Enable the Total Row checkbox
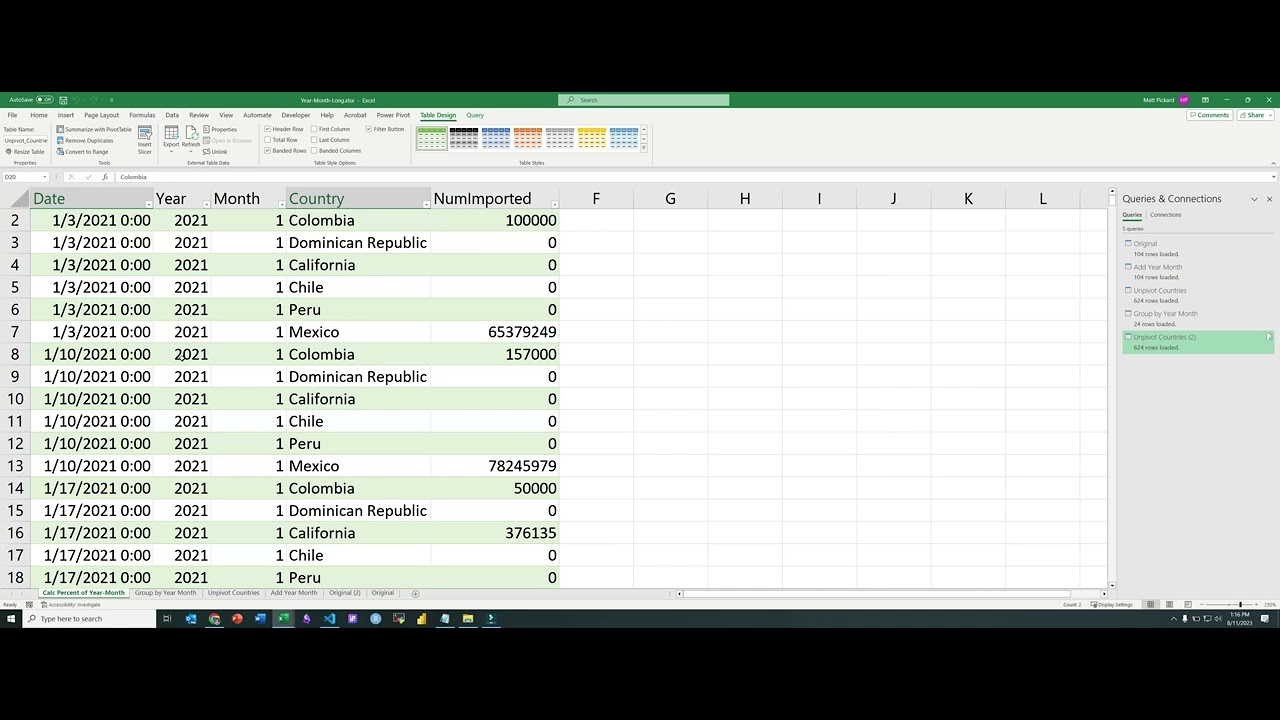 click(x=267, y=140)
